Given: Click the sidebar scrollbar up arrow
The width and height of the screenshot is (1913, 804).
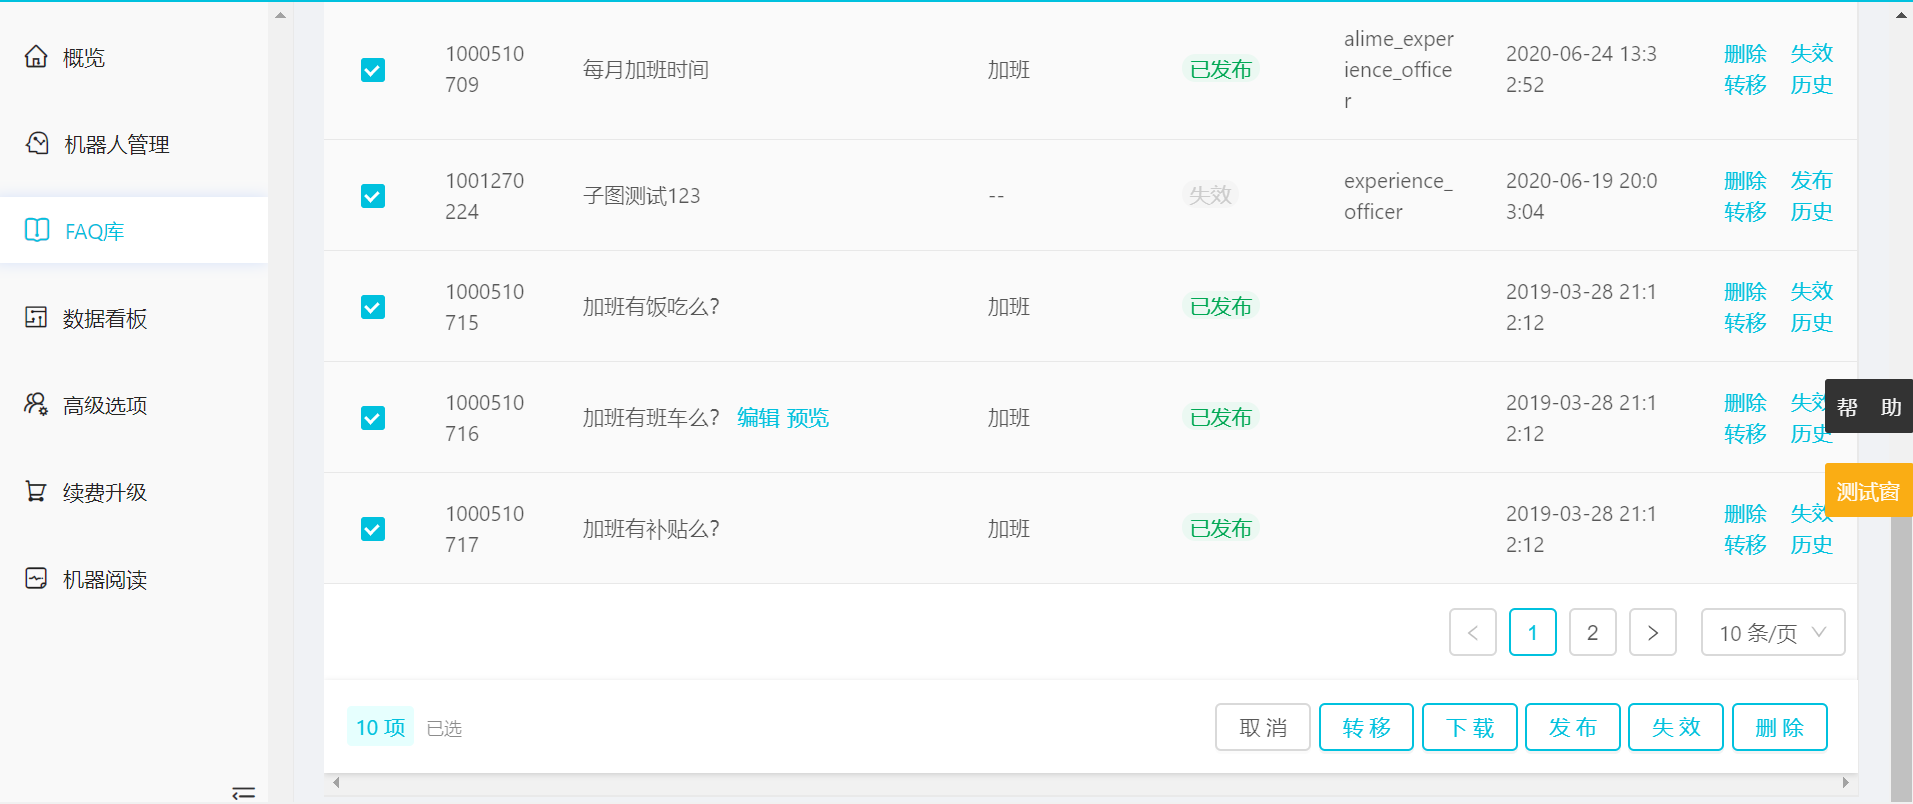Looking at the screenshot, I should pyautogui.click(x=280, y=15).
